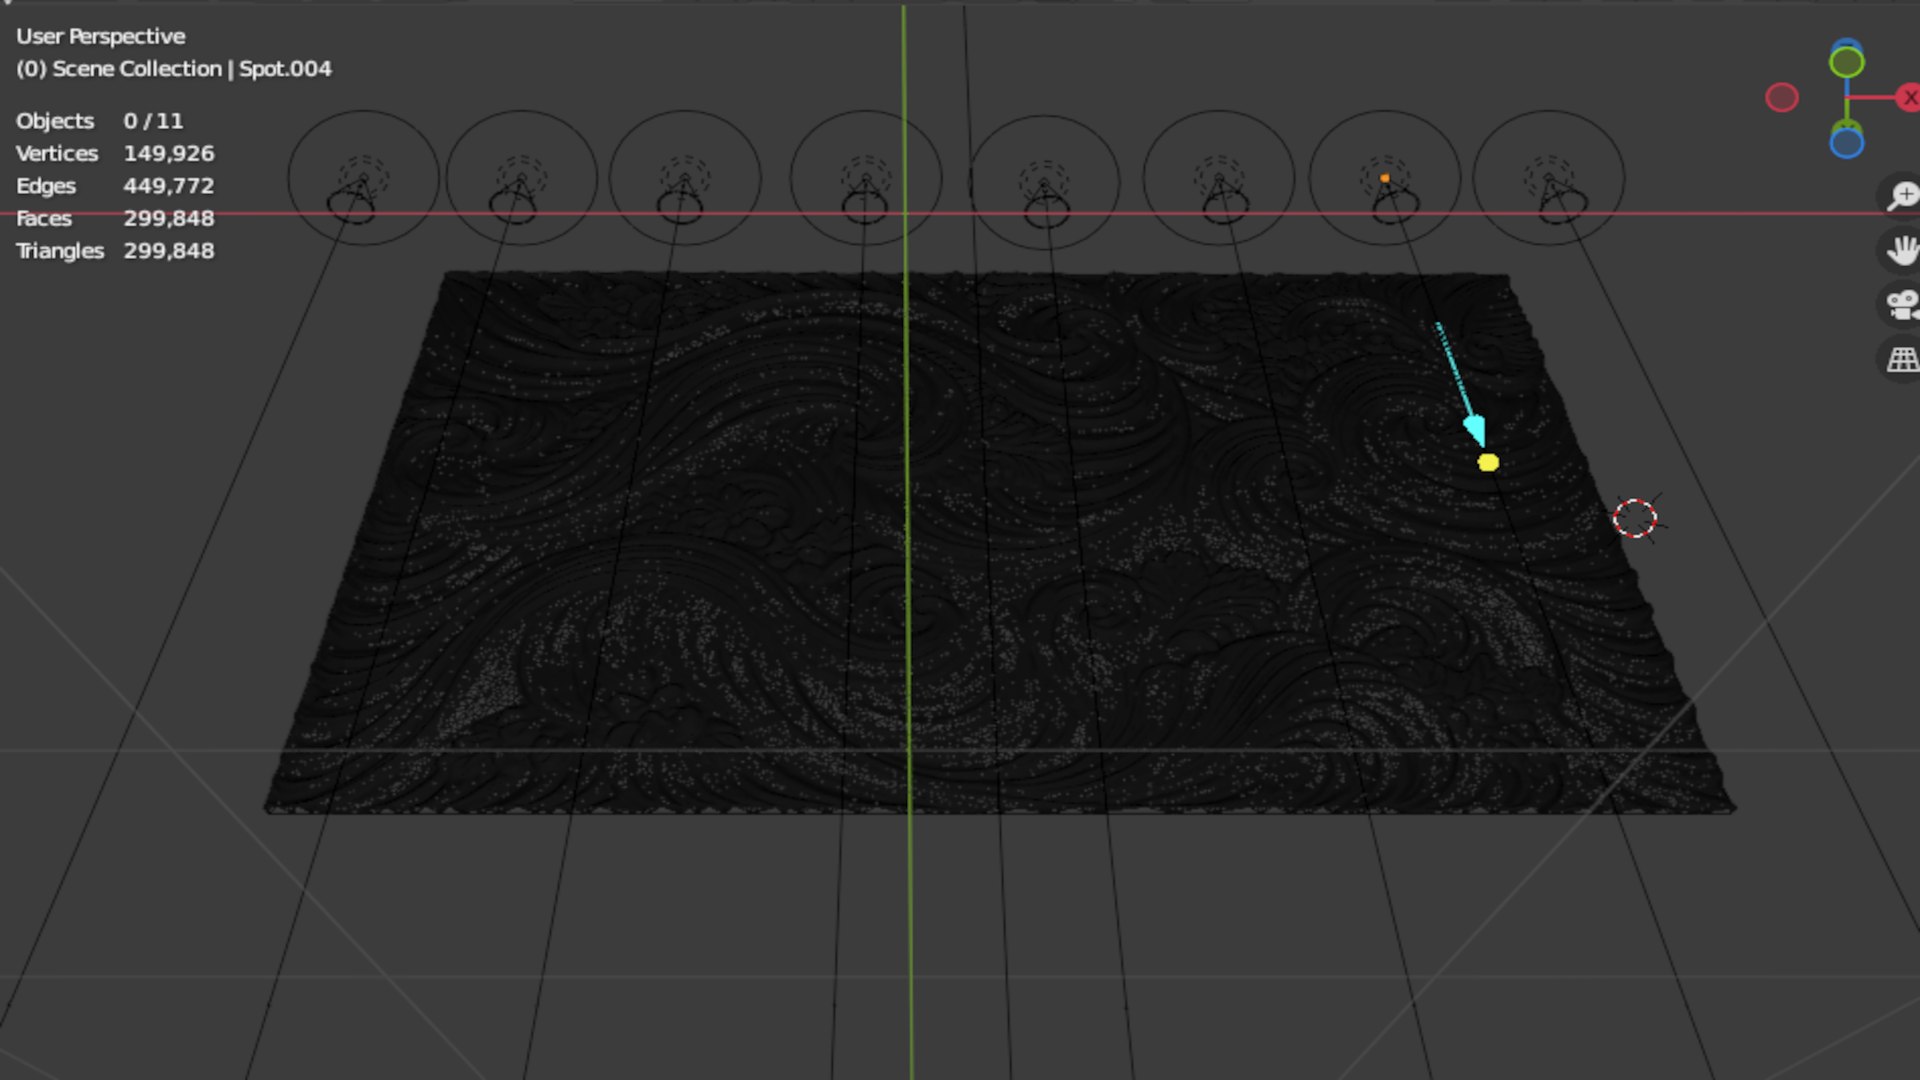Click the lower blue Z axis gizmo circle
1920x1080 pixels.
pyautogui.click(x=1846, y=143)
